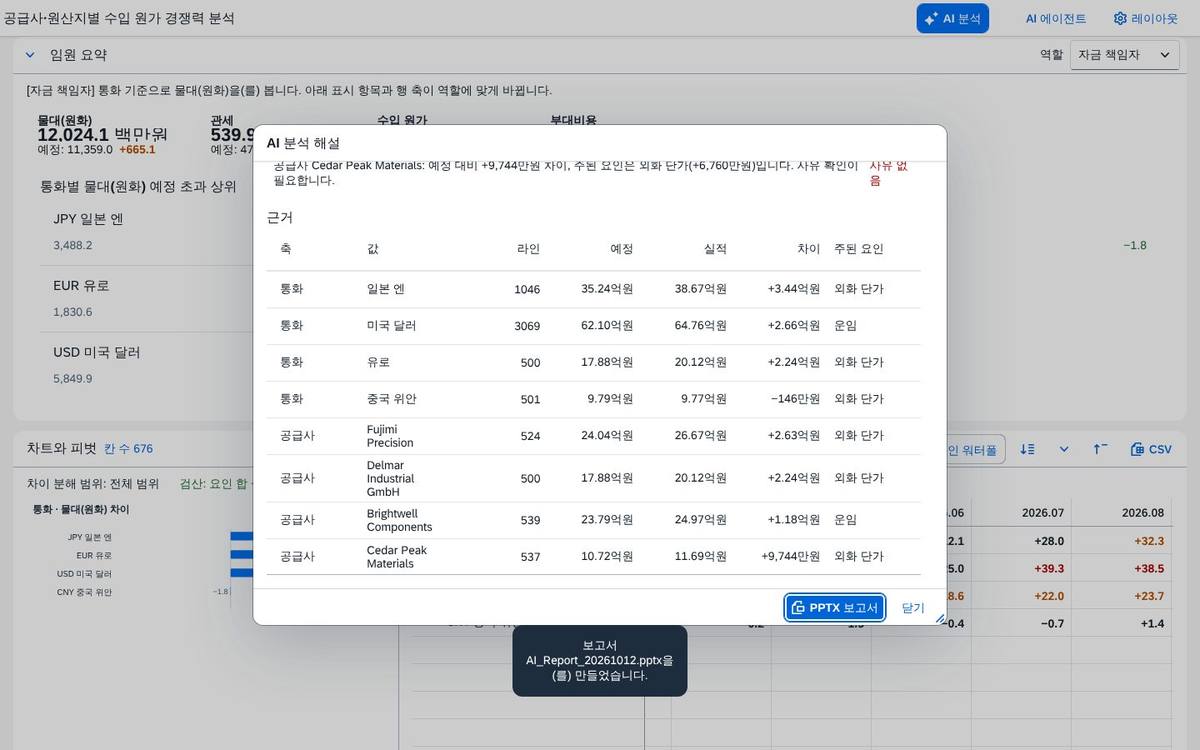
Task: Click the 운임 driver in 미국 달러 row
Action: tap(845, 326)
